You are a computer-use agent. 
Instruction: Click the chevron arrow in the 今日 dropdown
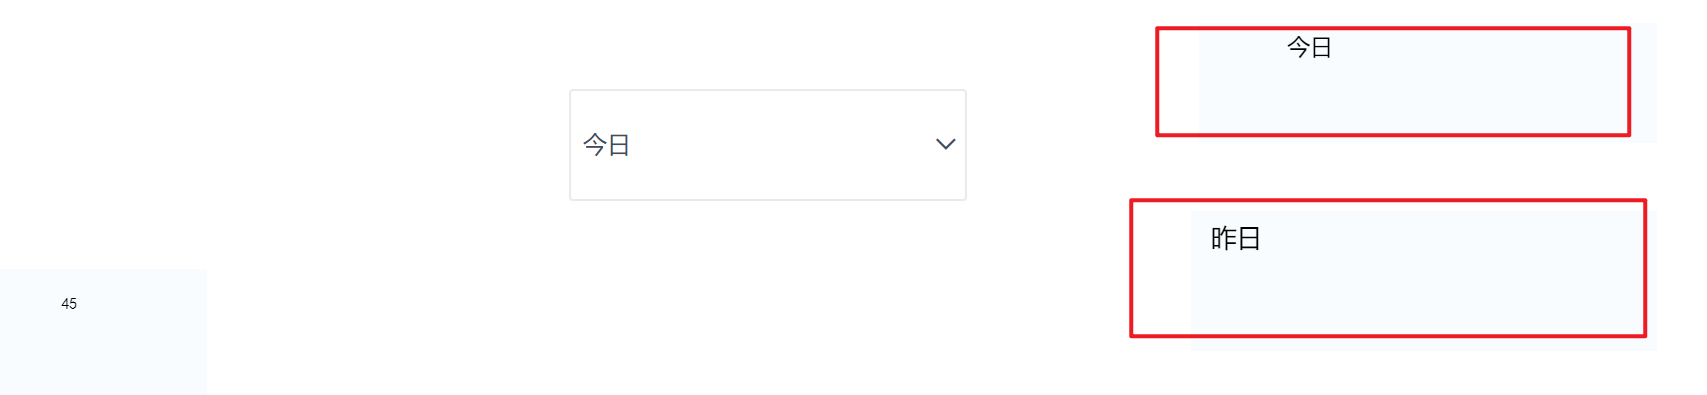click(945, 144)
